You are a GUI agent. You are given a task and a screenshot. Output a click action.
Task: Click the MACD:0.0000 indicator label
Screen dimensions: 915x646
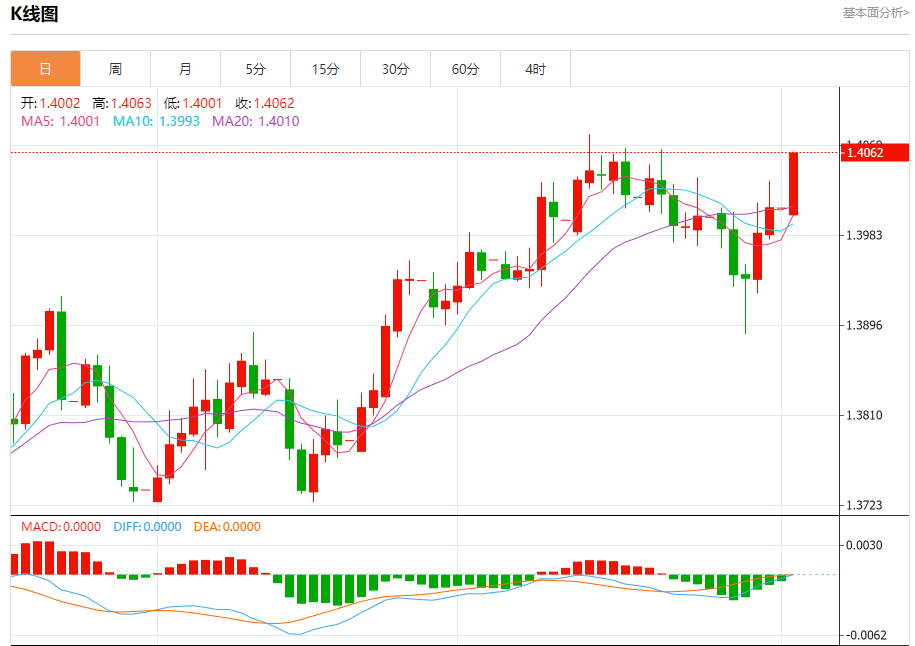coord(61,527)
